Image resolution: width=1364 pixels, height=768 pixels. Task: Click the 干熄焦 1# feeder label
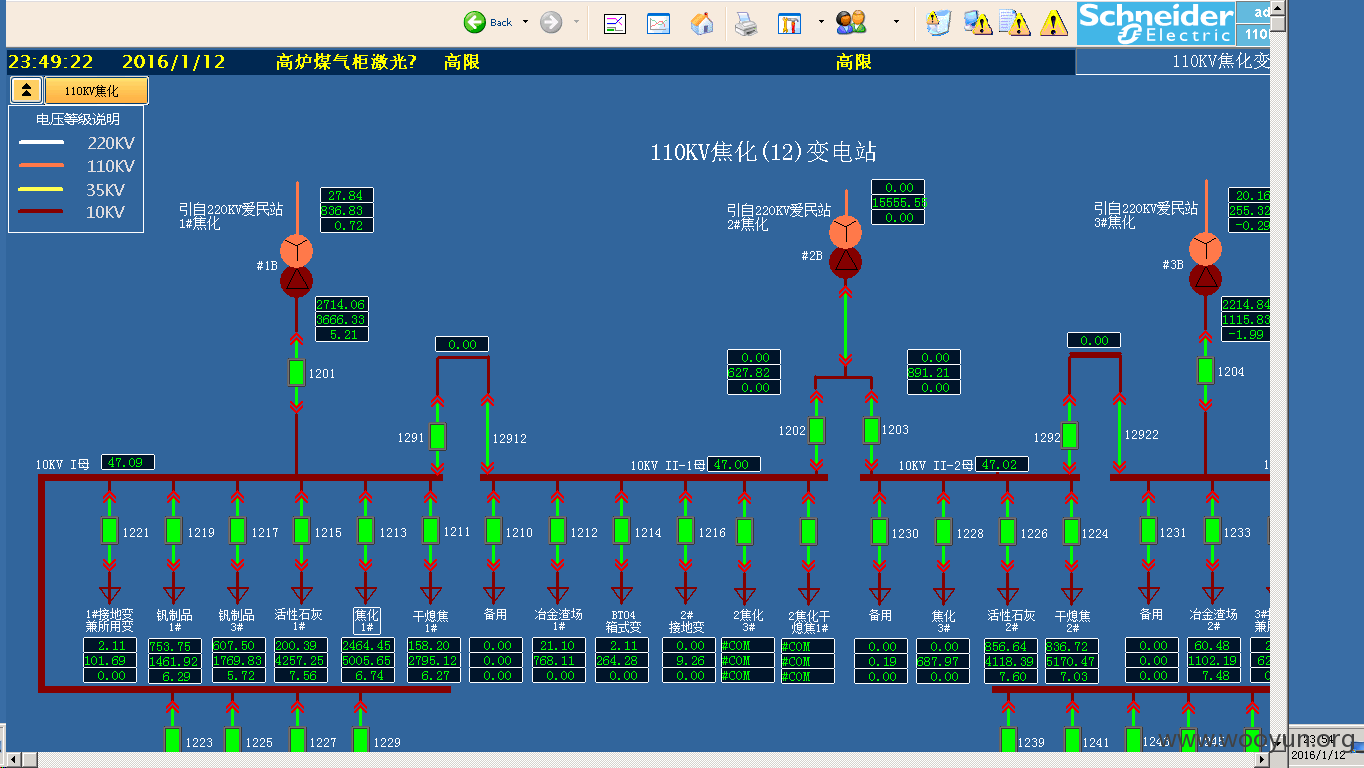click(x=431, y=621)
